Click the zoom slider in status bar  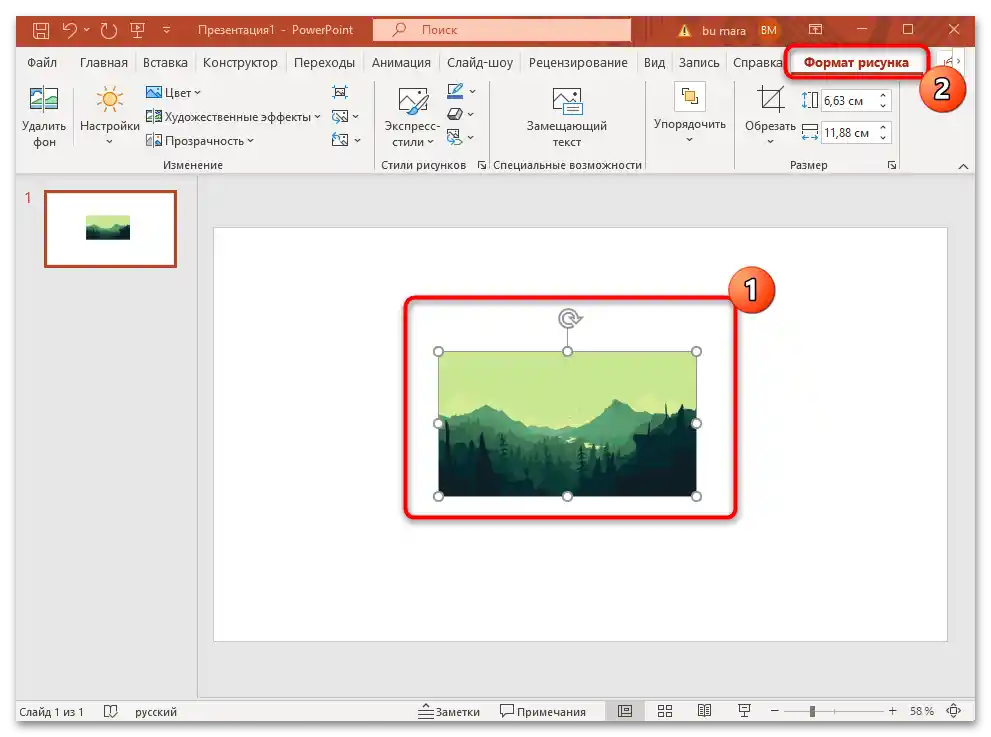[x=812, y=711]
